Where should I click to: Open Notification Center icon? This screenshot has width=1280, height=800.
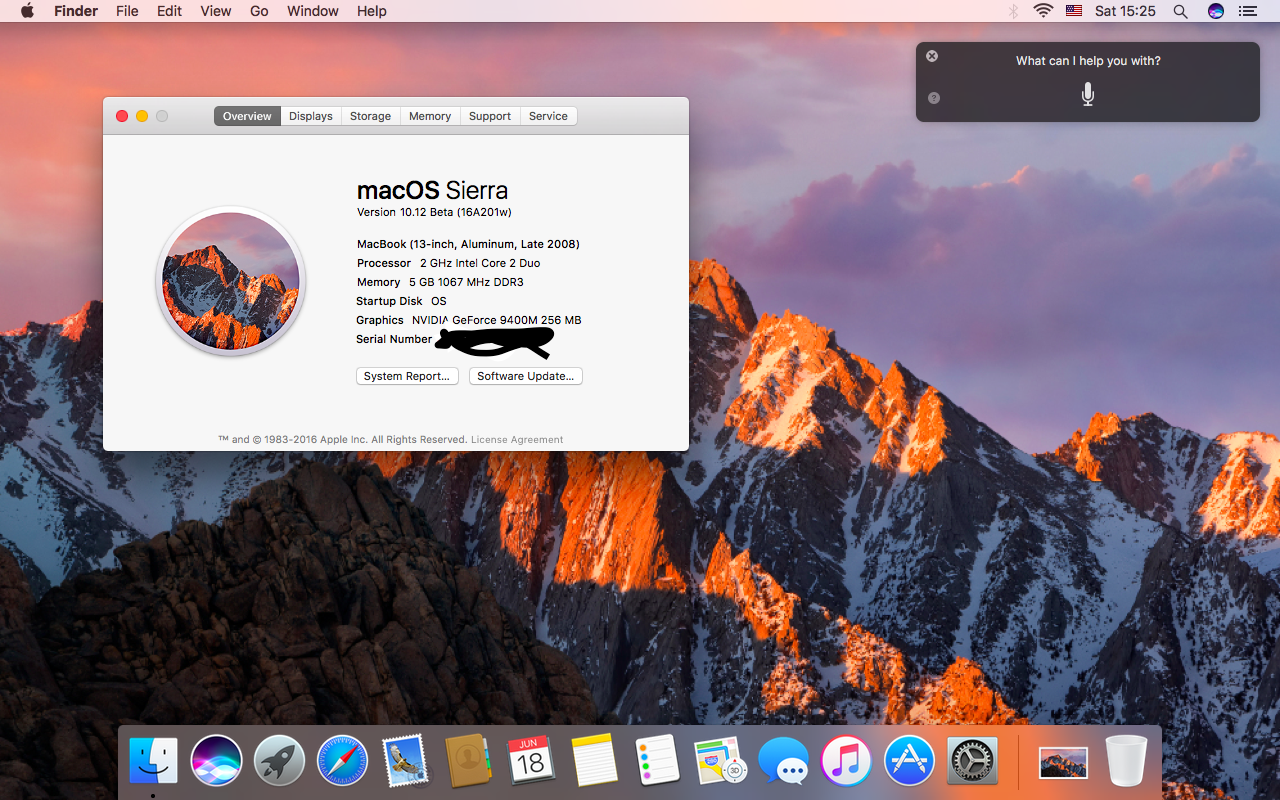coord(1247,11)
